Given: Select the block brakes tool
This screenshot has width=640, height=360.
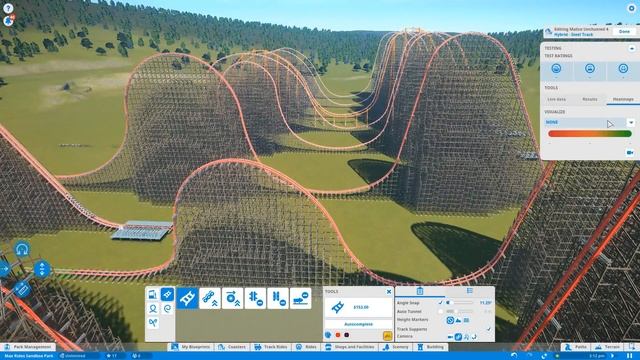Looking at the screenshot, I should pos(278,298).
